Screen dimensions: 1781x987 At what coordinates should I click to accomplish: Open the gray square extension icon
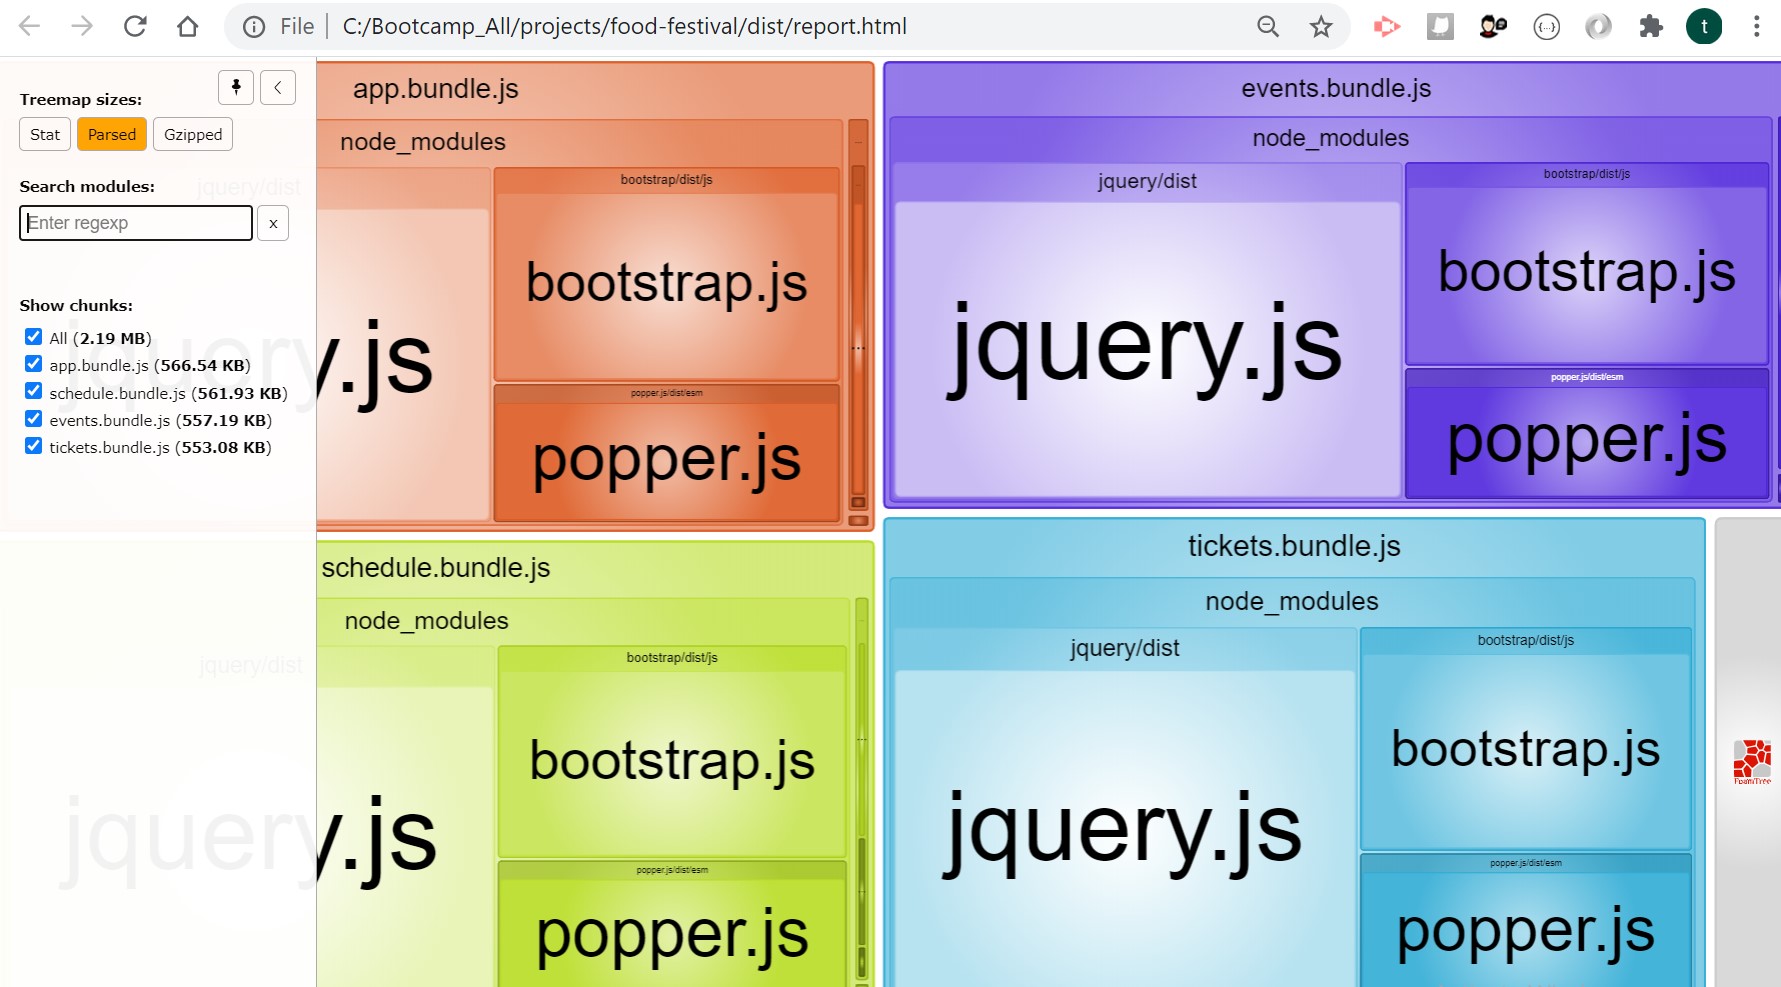(1440, 27)
